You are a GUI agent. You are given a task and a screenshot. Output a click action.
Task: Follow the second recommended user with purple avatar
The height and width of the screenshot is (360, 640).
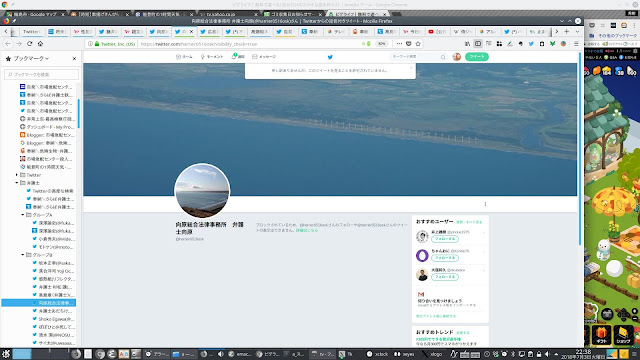tap(445, 258)
